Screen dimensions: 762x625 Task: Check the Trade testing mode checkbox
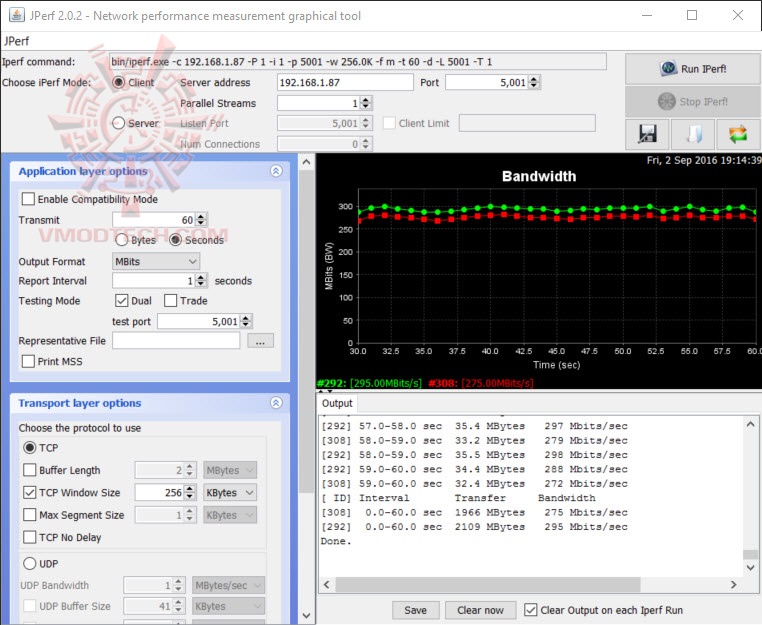(170, 300)
